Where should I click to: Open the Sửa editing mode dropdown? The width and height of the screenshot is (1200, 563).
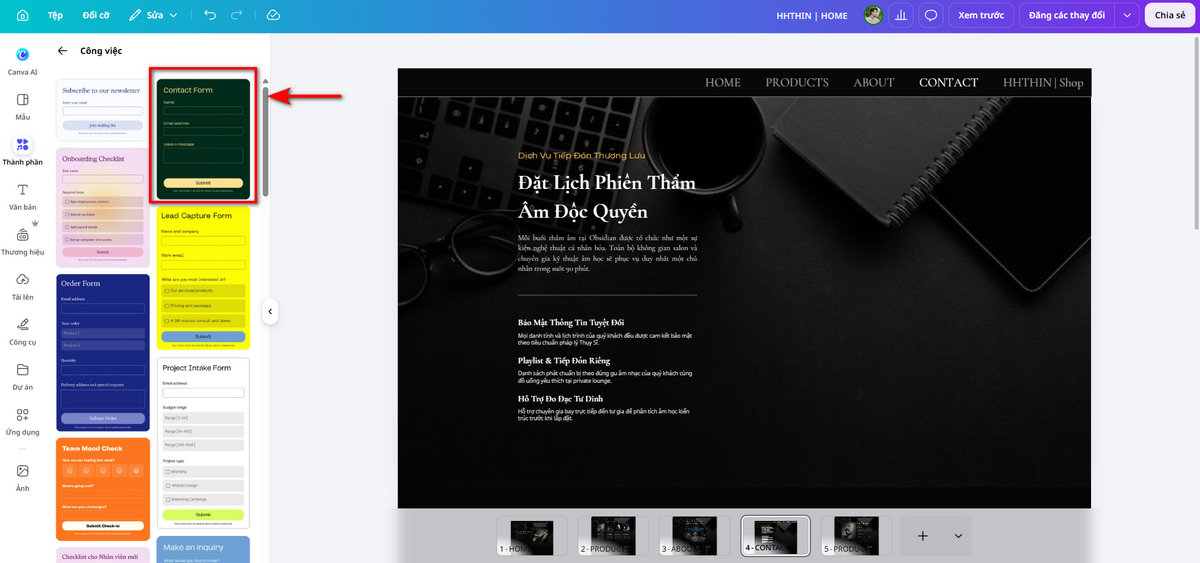[154, 16]
